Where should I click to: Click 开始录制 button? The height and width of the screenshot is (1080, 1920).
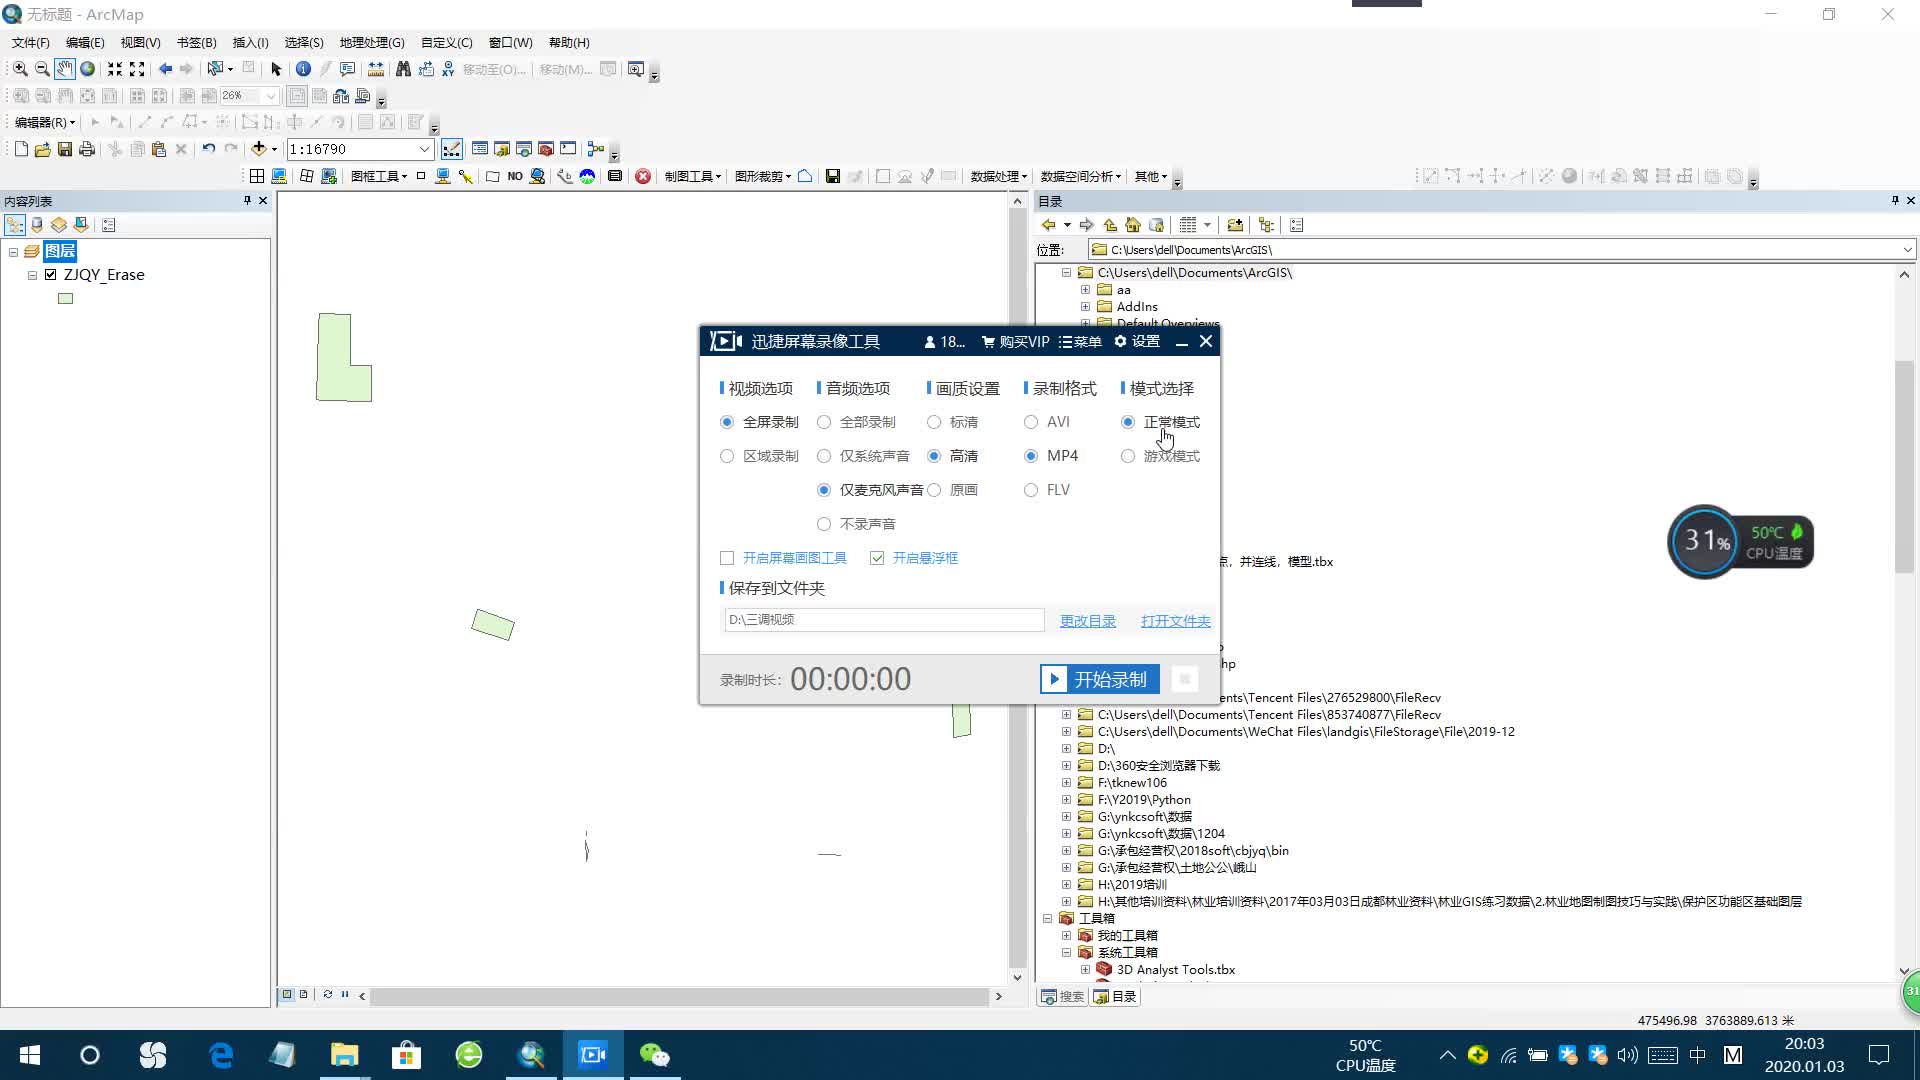point(1099,680)
